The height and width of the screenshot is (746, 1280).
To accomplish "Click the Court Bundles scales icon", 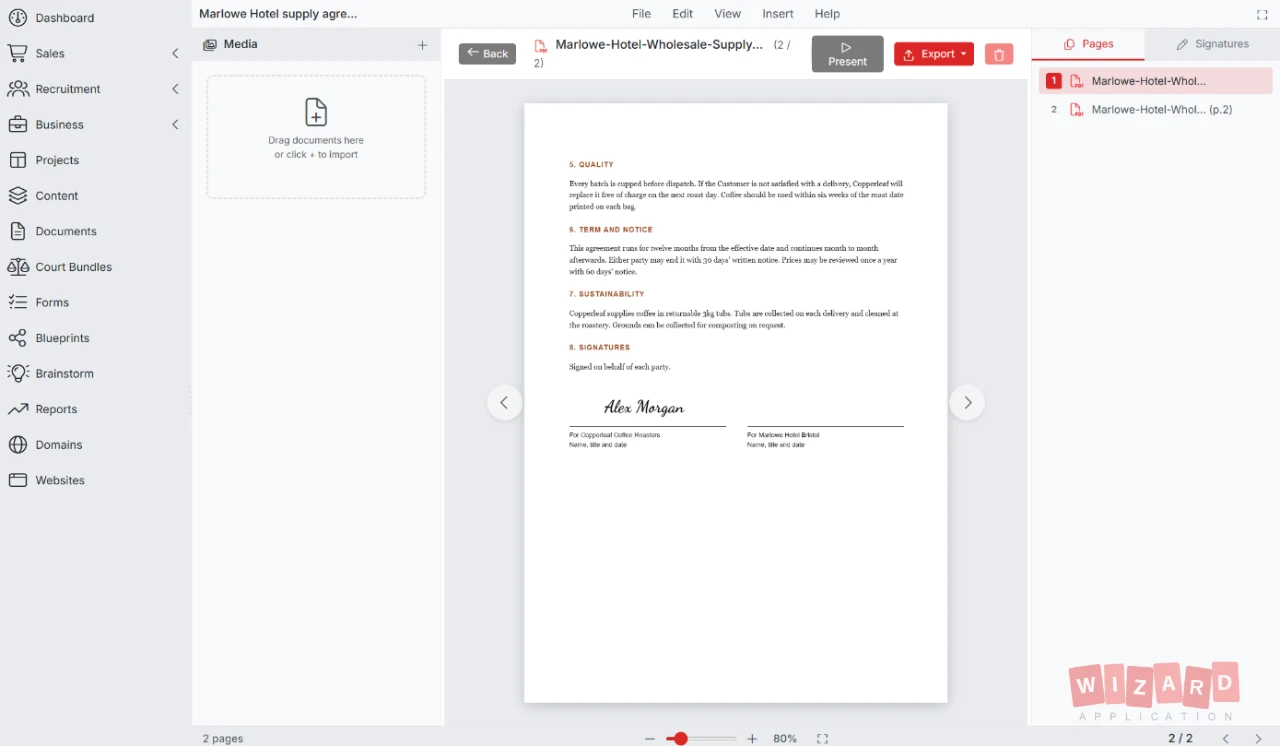I will pos(17,267).
